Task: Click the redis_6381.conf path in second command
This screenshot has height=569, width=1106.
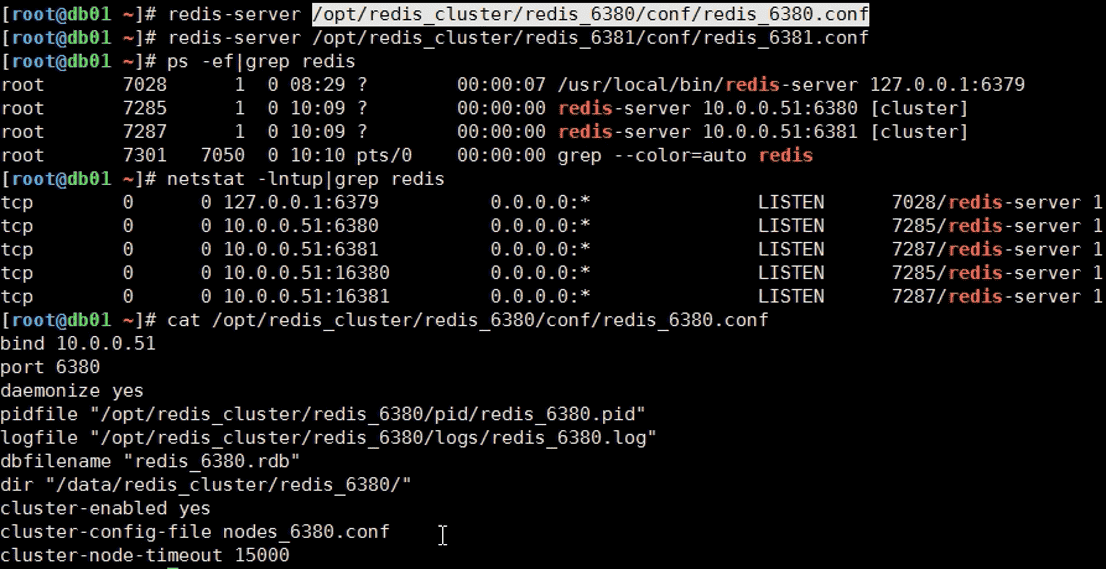Action: coord(590,38)
